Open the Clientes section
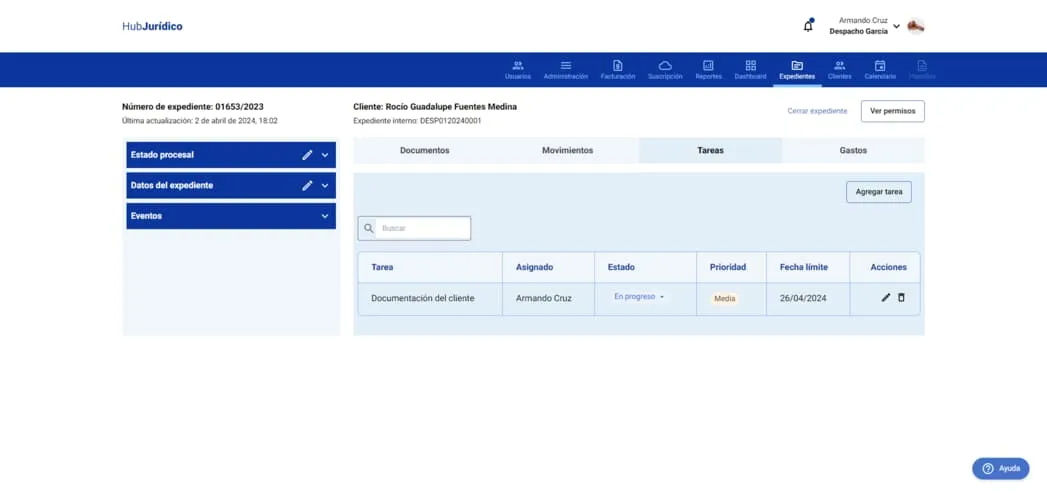 coord(839,70)
